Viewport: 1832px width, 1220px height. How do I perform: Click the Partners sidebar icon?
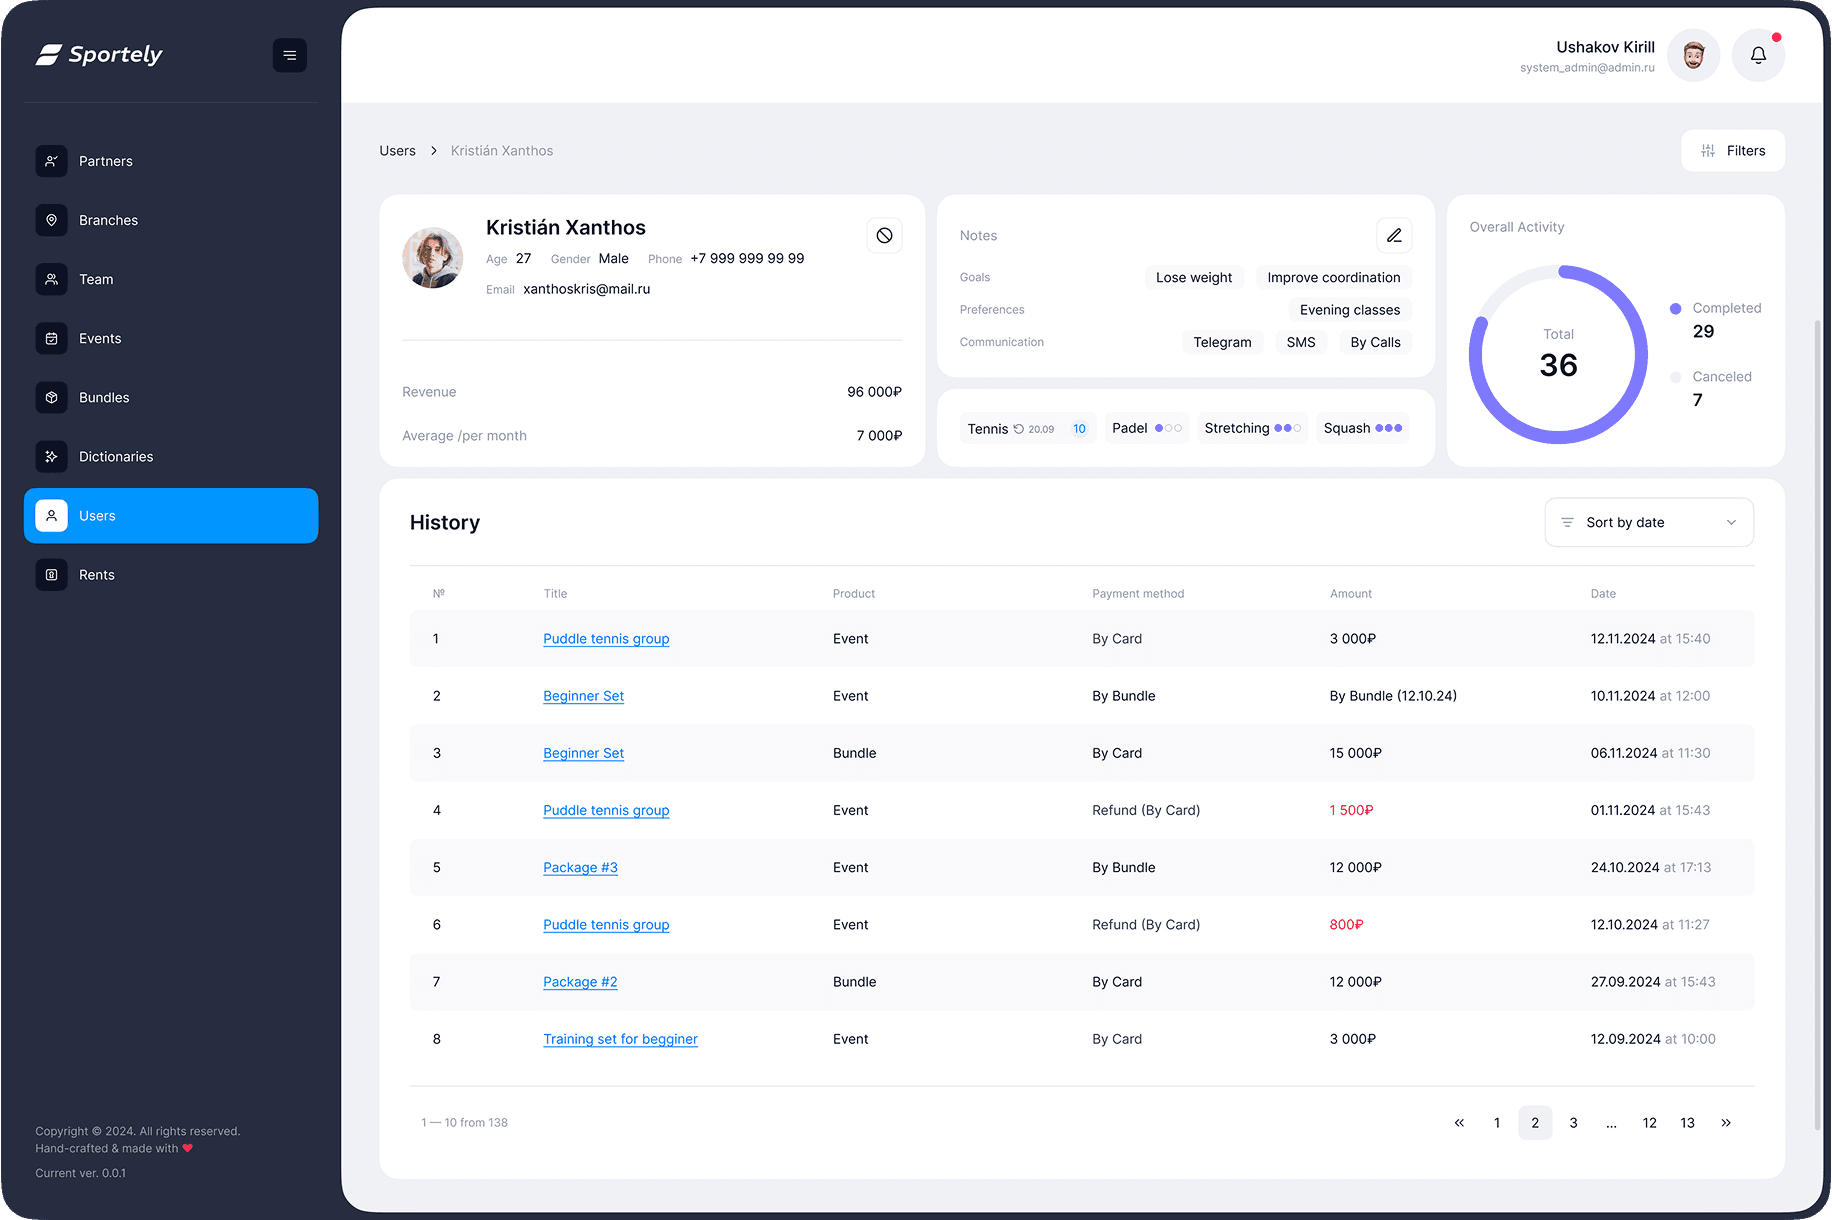(52, 161)
